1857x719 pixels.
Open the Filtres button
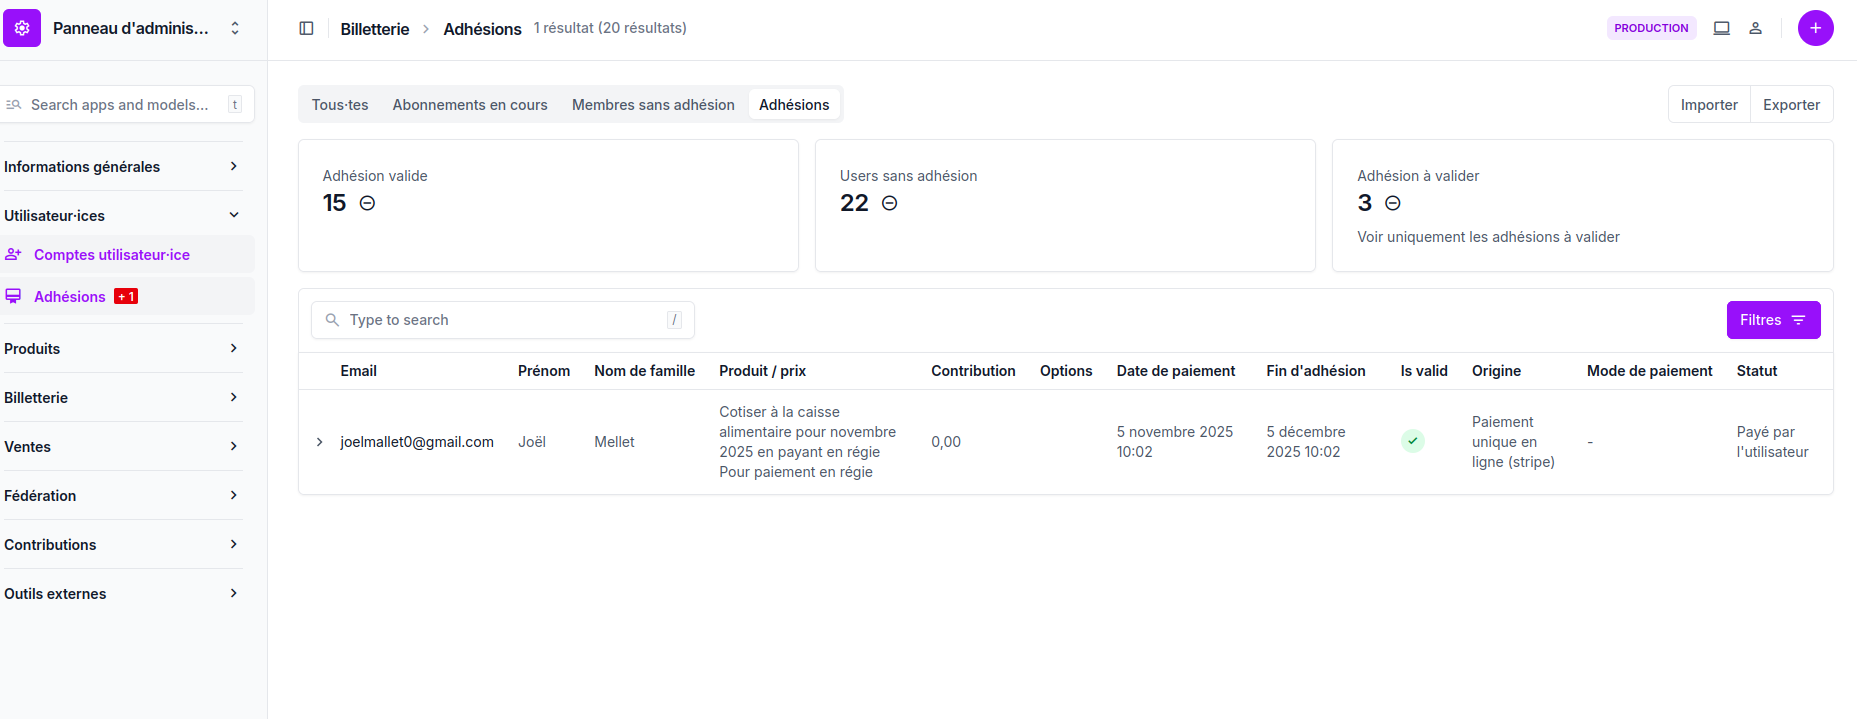(1773, 320)
